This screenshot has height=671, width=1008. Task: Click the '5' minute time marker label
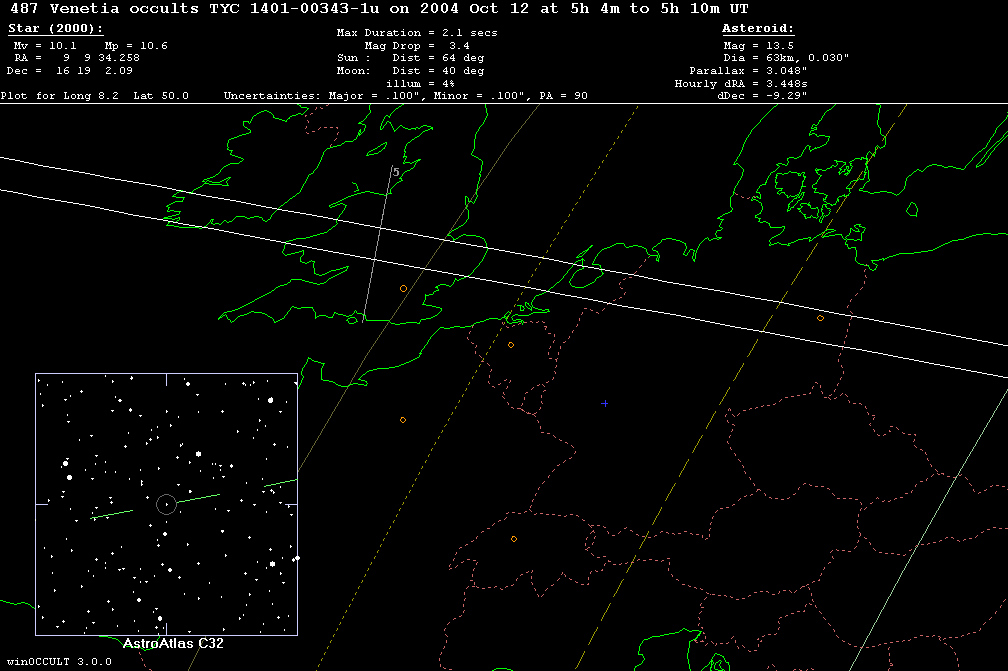pyautogui.click(x=396, y=172)
